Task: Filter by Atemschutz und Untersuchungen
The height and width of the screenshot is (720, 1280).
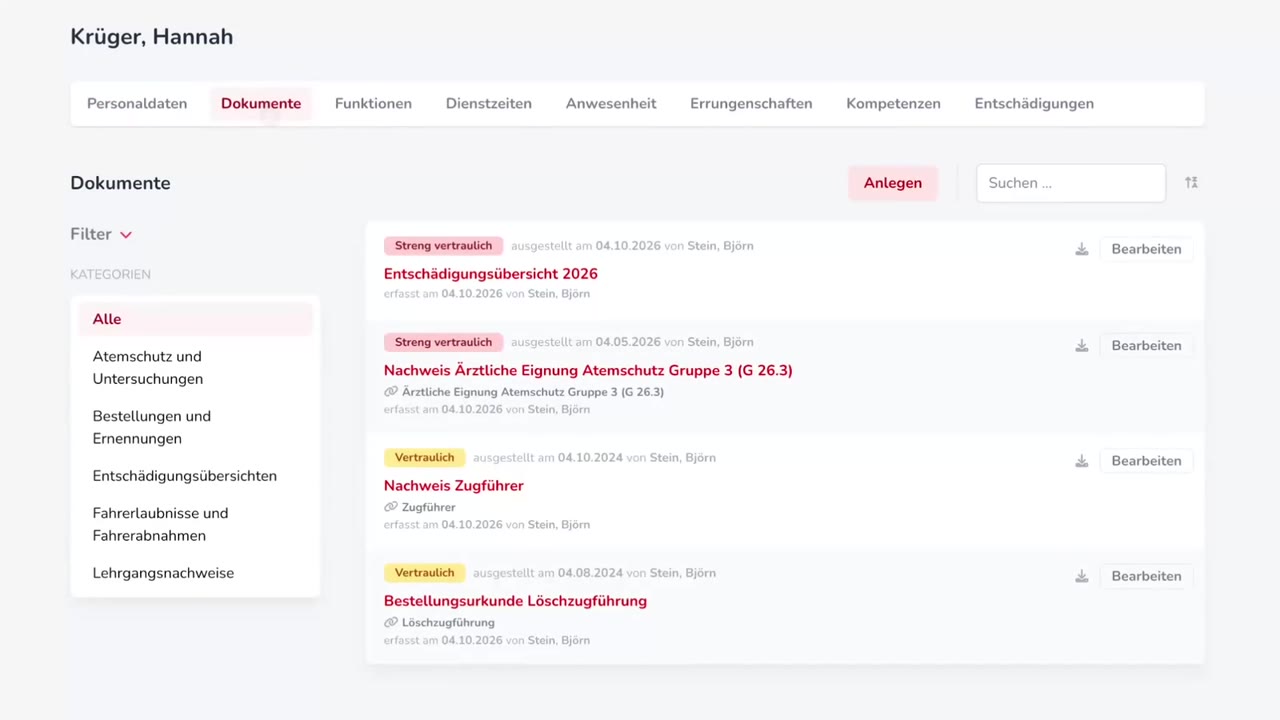Action: pyautogui.click(x=195, y=368)
